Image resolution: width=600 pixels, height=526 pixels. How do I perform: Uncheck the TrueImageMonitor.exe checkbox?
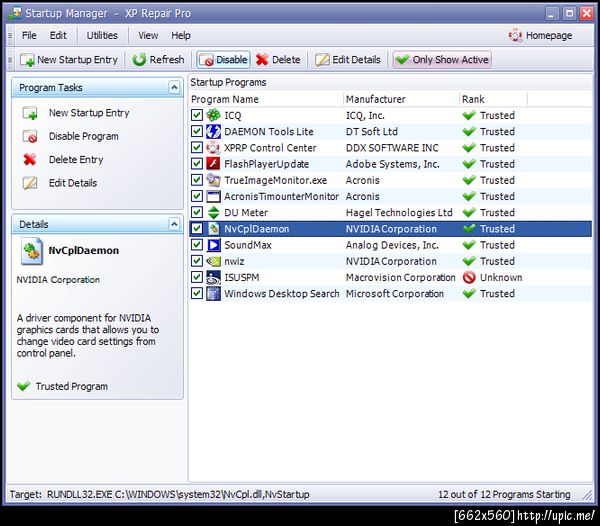(x=197, y=180)
